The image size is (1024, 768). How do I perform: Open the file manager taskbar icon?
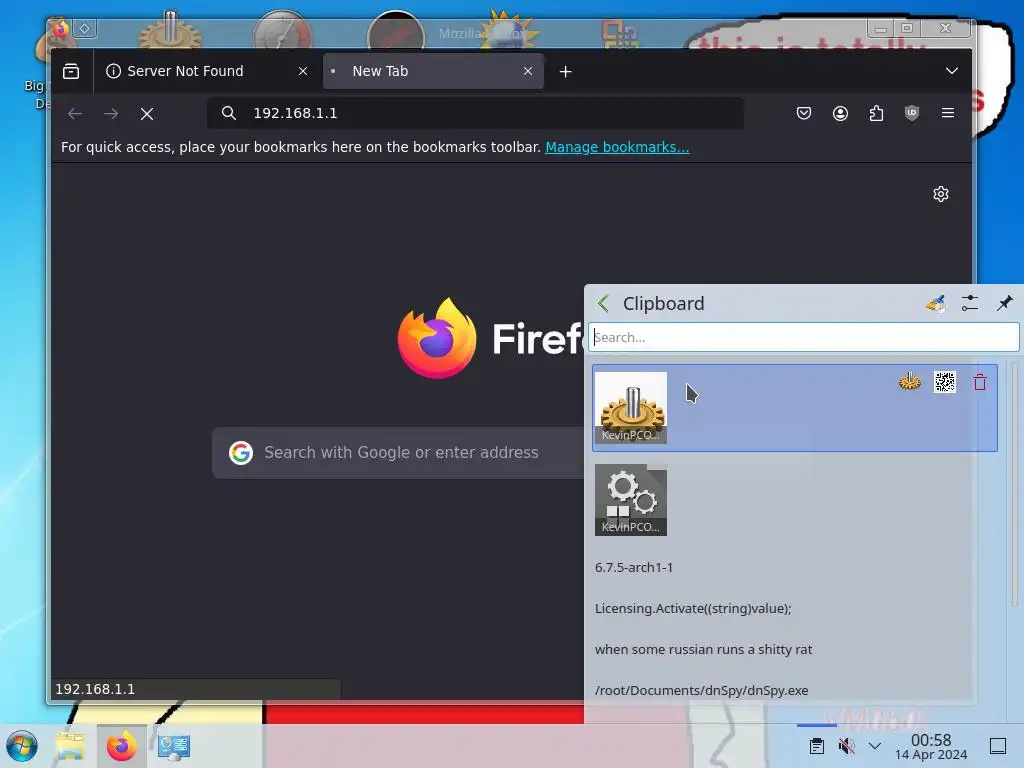(x=71, y=746)
